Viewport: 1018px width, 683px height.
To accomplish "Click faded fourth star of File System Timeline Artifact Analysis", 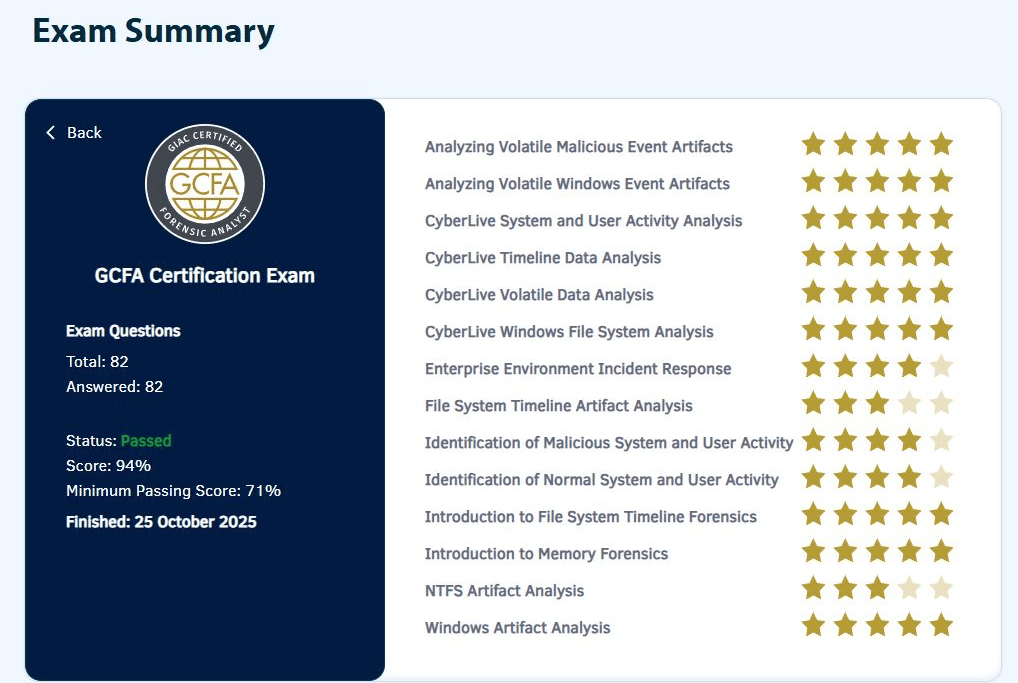I will (910, 403).
